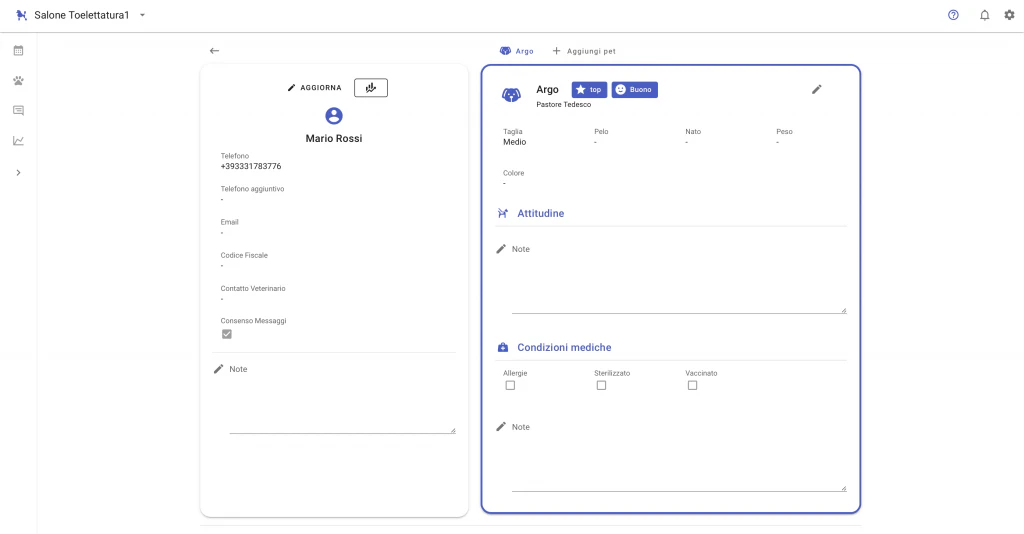Expand the left sidebar with chevron

tap(18, 173)
